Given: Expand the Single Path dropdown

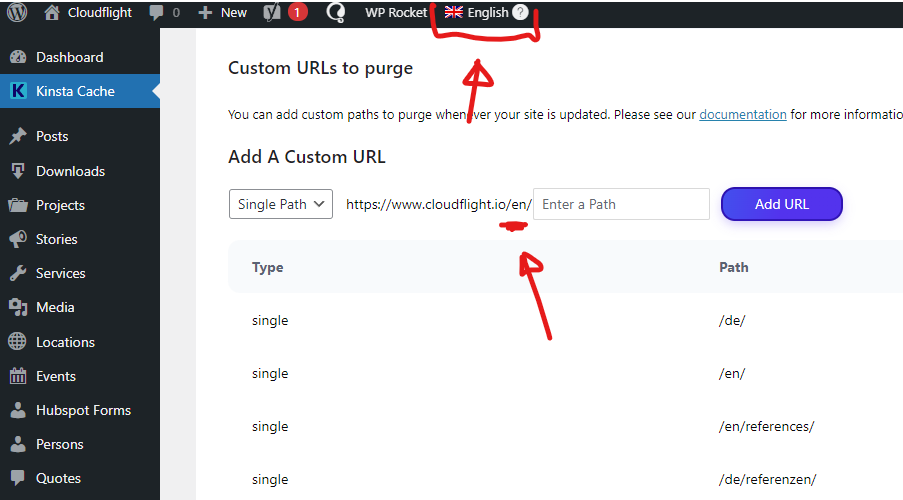Looking at the screenshot, I should [x=280, y=204].
